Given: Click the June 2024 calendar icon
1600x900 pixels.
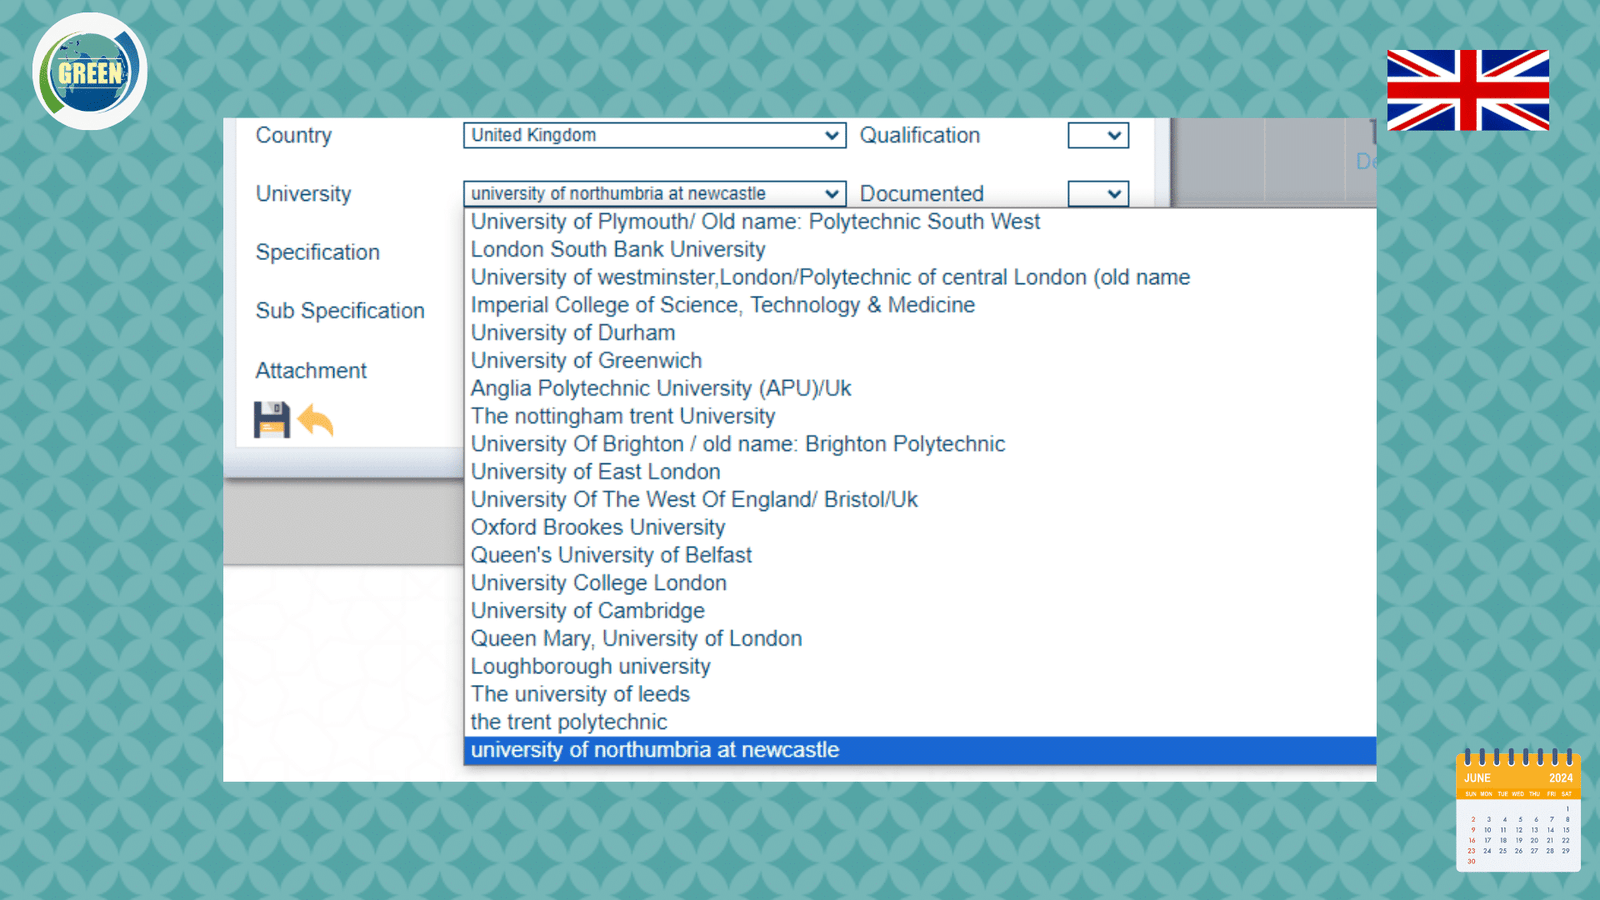Looking at the screenshot, I should click(x=1518, y=810).
